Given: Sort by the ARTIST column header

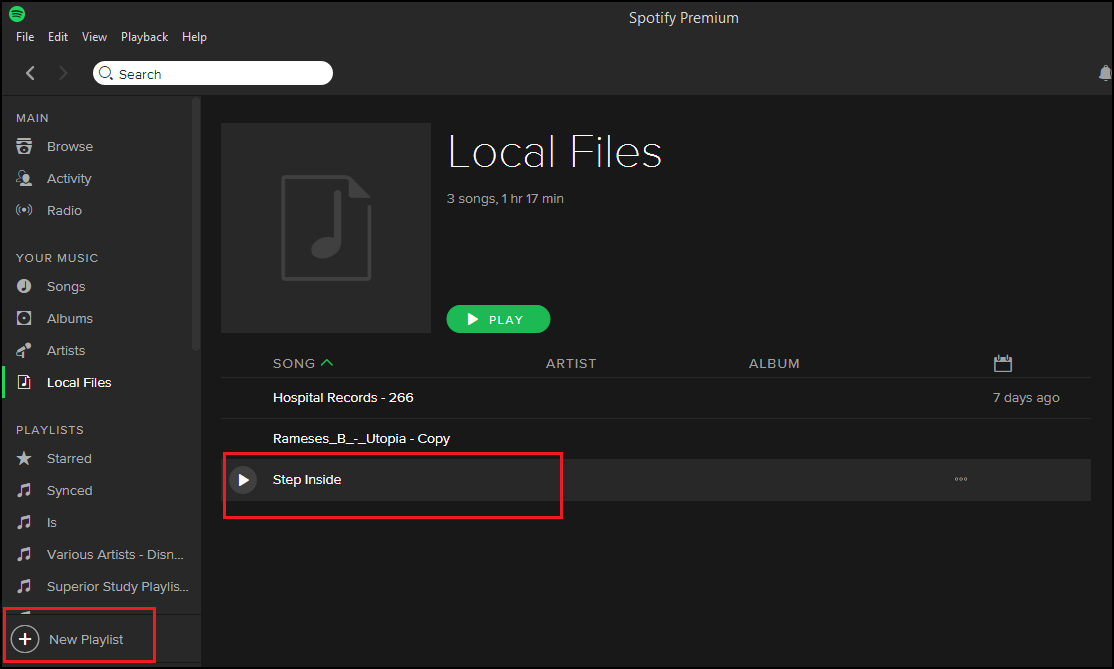Looking at the screenshot, I should pyautogui.click(x=570, y=364).
